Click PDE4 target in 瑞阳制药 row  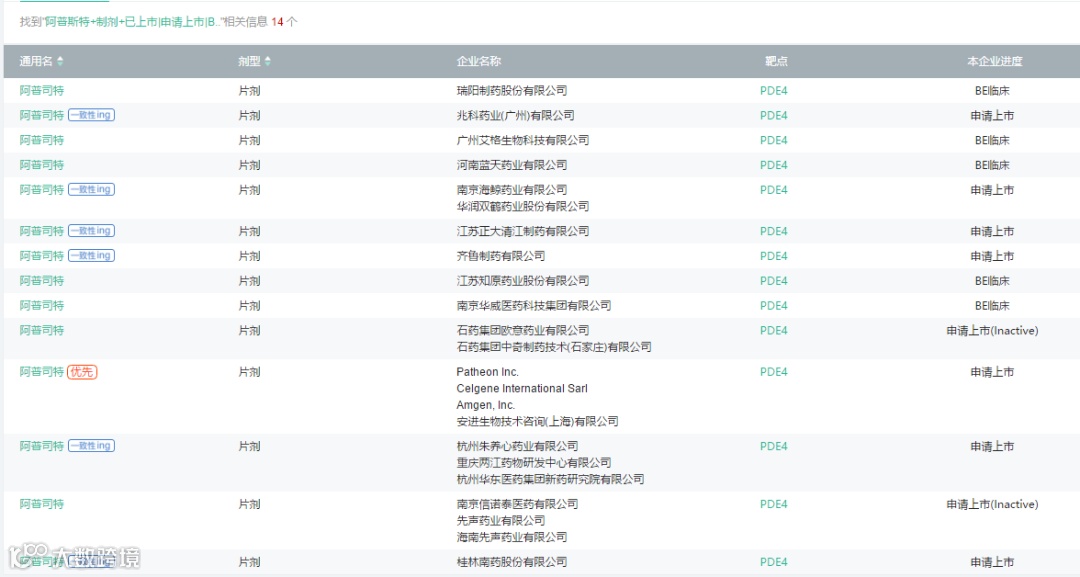tap(773, 90)
